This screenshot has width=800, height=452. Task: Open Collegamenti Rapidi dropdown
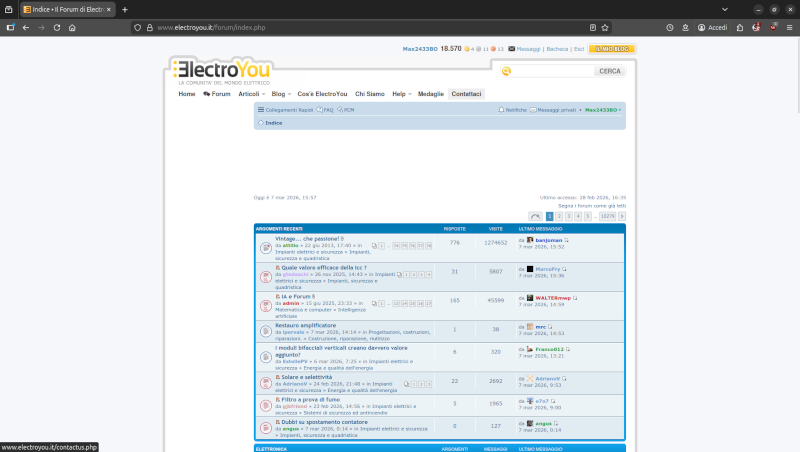tap(286, 109)
